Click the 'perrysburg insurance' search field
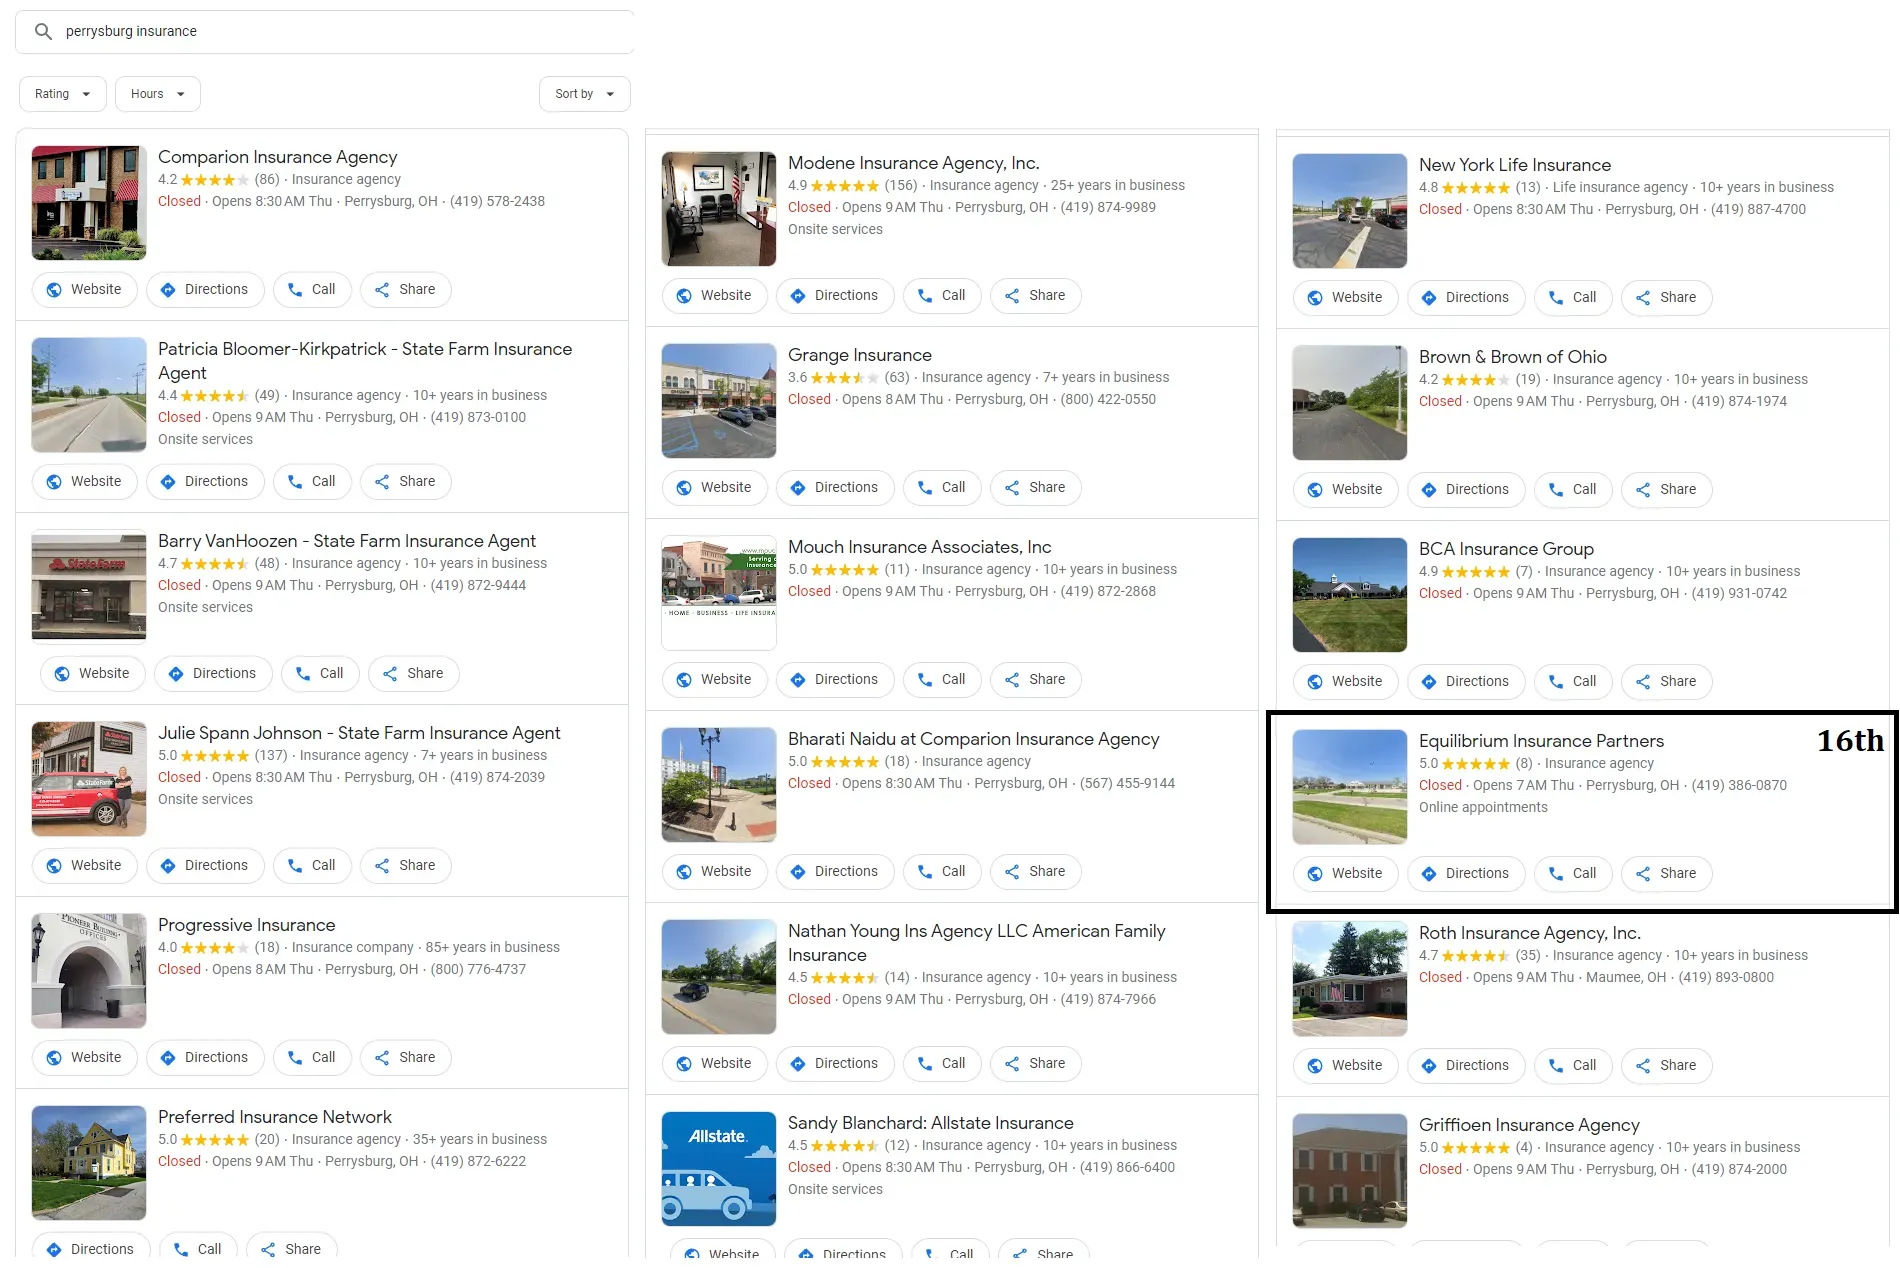Viewport: 1900px width, 1268px height. point(325,32)
